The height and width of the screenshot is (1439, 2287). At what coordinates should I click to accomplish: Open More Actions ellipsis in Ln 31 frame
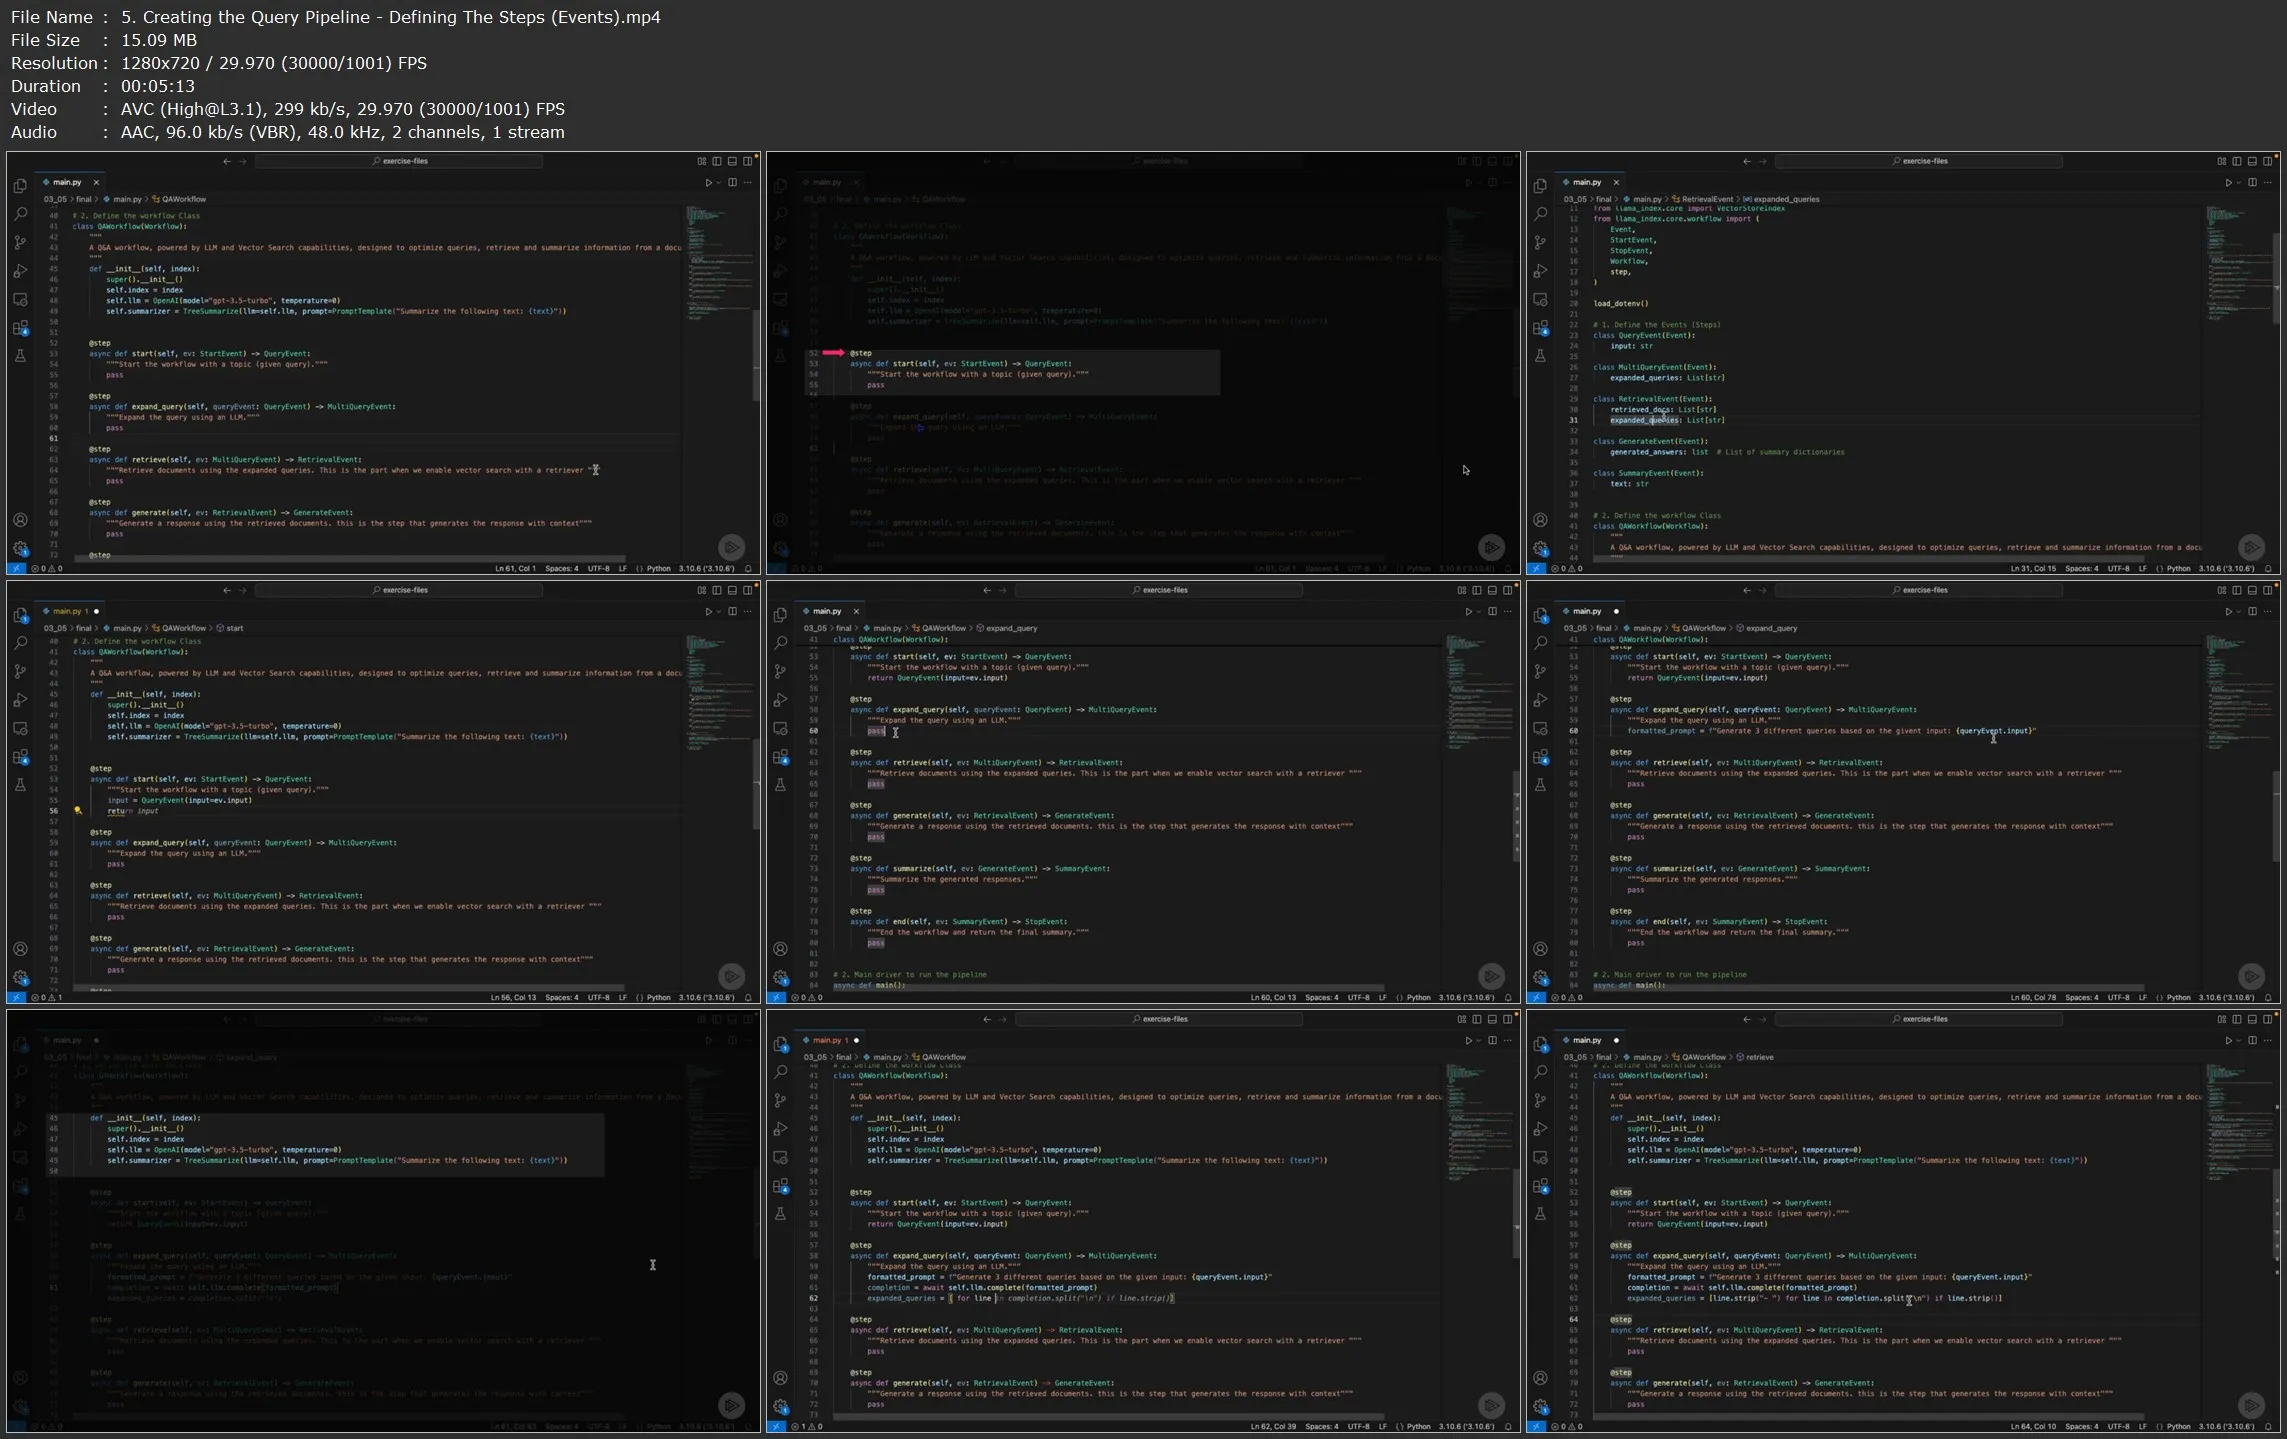(x=2268, y=182)
